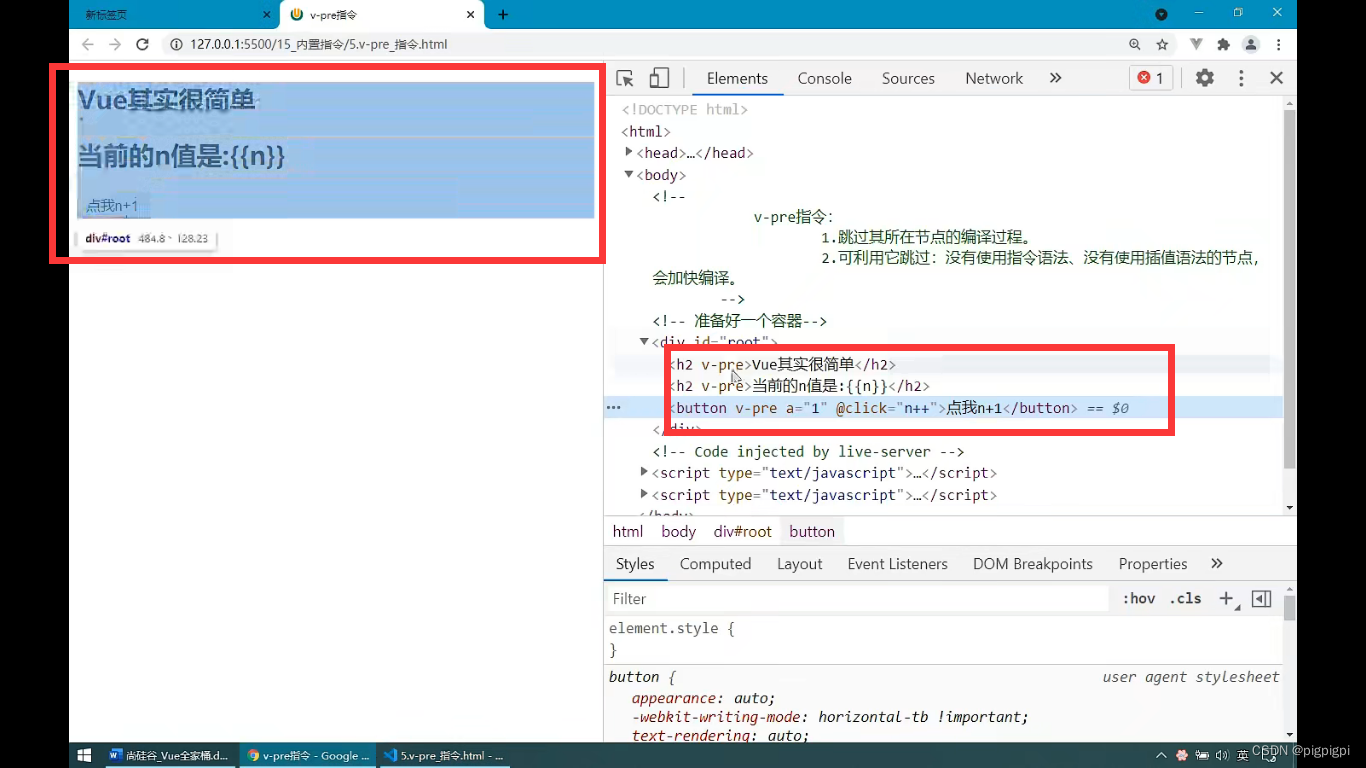This screenshot has width=1366, height=768.
Task: Click the DOCTYPE html line
Action: point(685,109)
